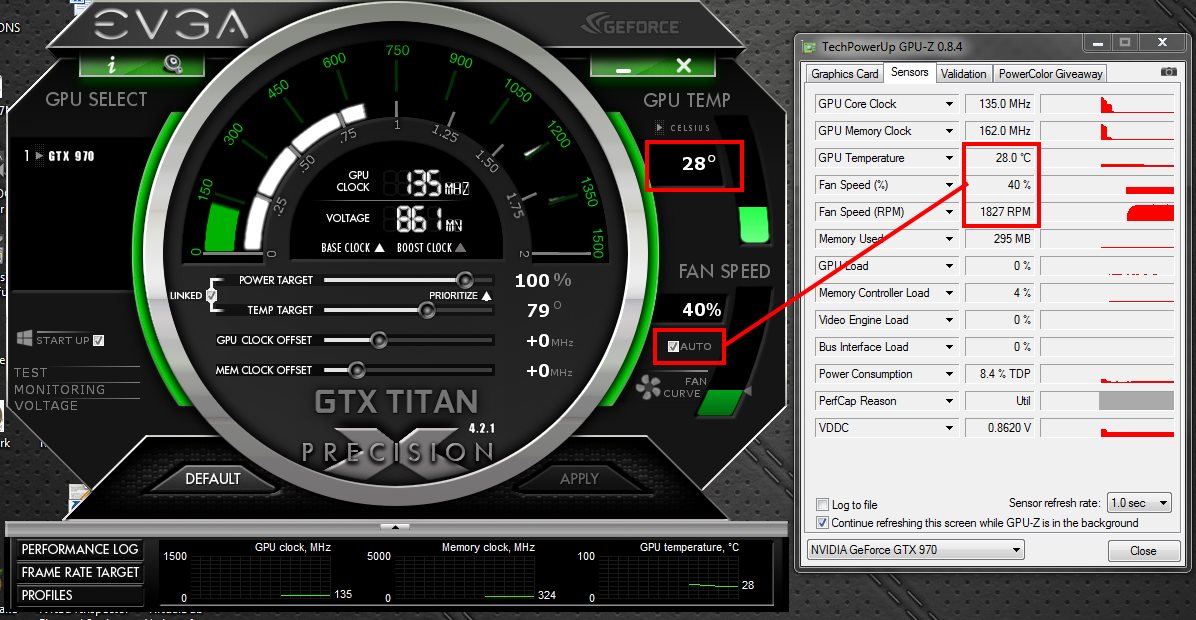Viewport: 1196px width, 620px height.
Task: Open Video Engine Load sensor dropdown
Action: pyautogui.click(x=949, y=320)
